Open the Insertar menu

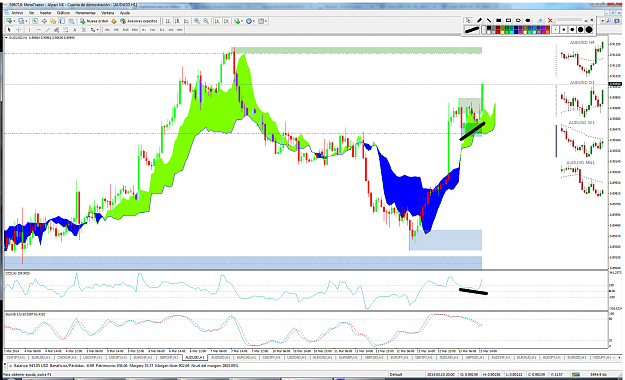click(x=45, y=13)
